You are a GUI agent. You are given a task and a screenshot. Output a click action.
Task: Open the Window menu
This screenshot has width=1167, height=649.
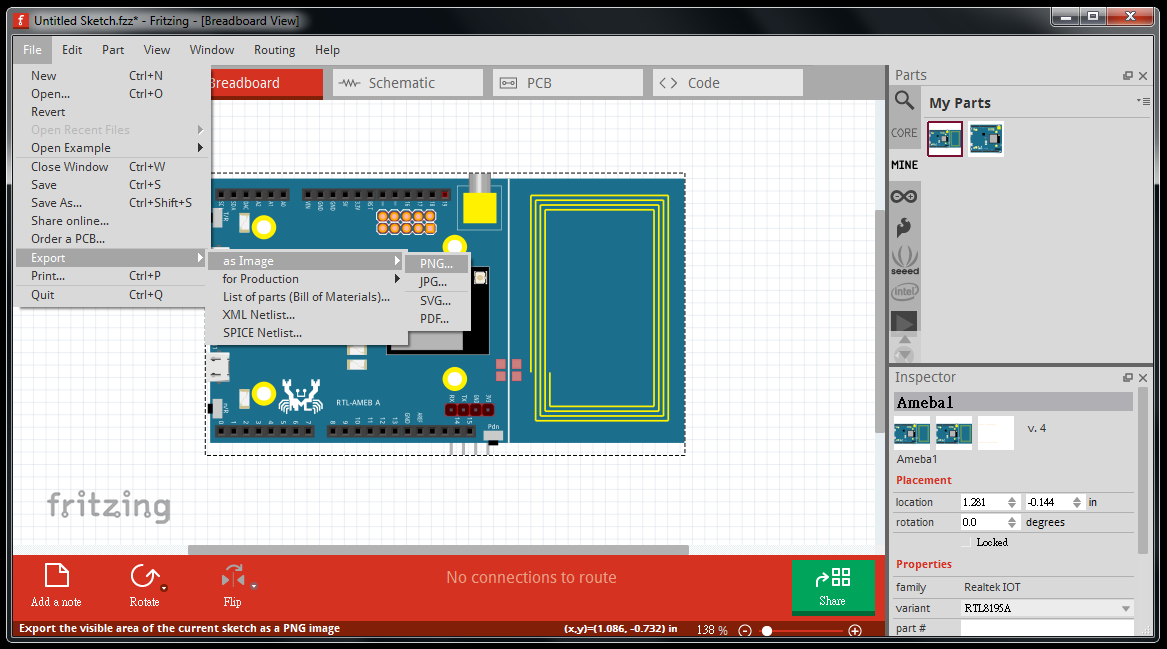pos(211,50)
